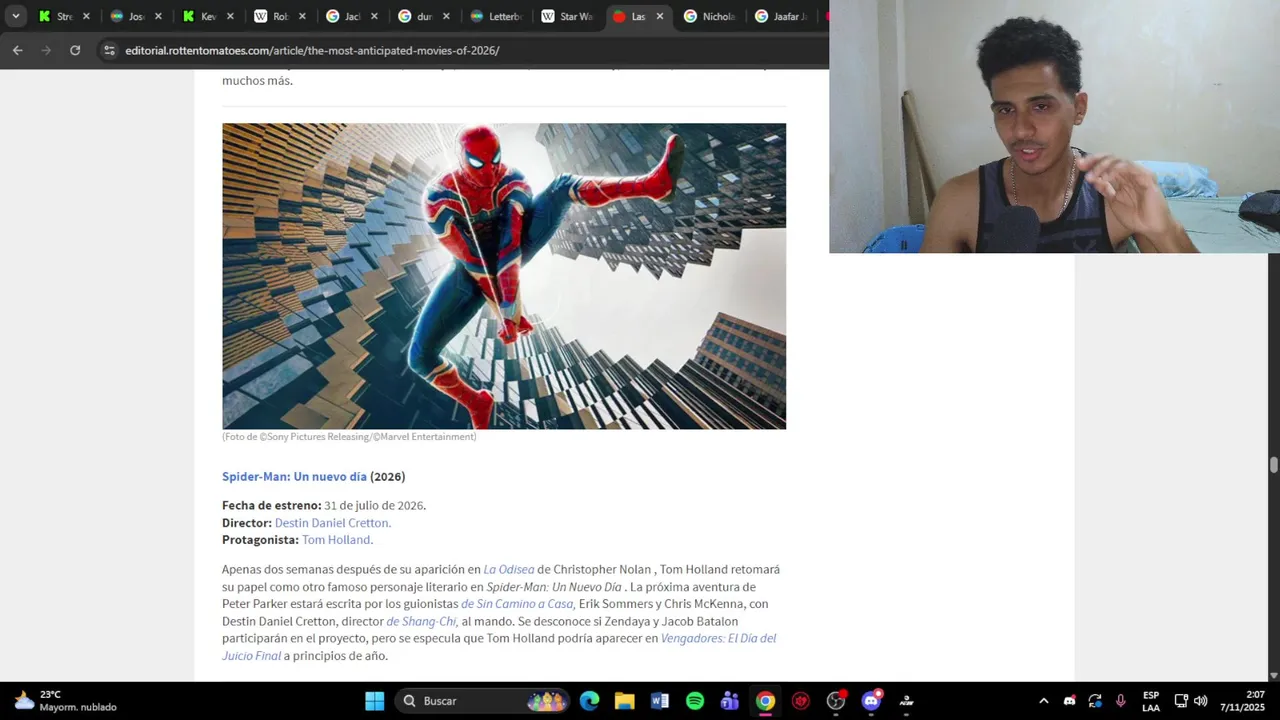
Task: Switch to the 'Stre' Kick tab
Action: [x=55, y=16]
